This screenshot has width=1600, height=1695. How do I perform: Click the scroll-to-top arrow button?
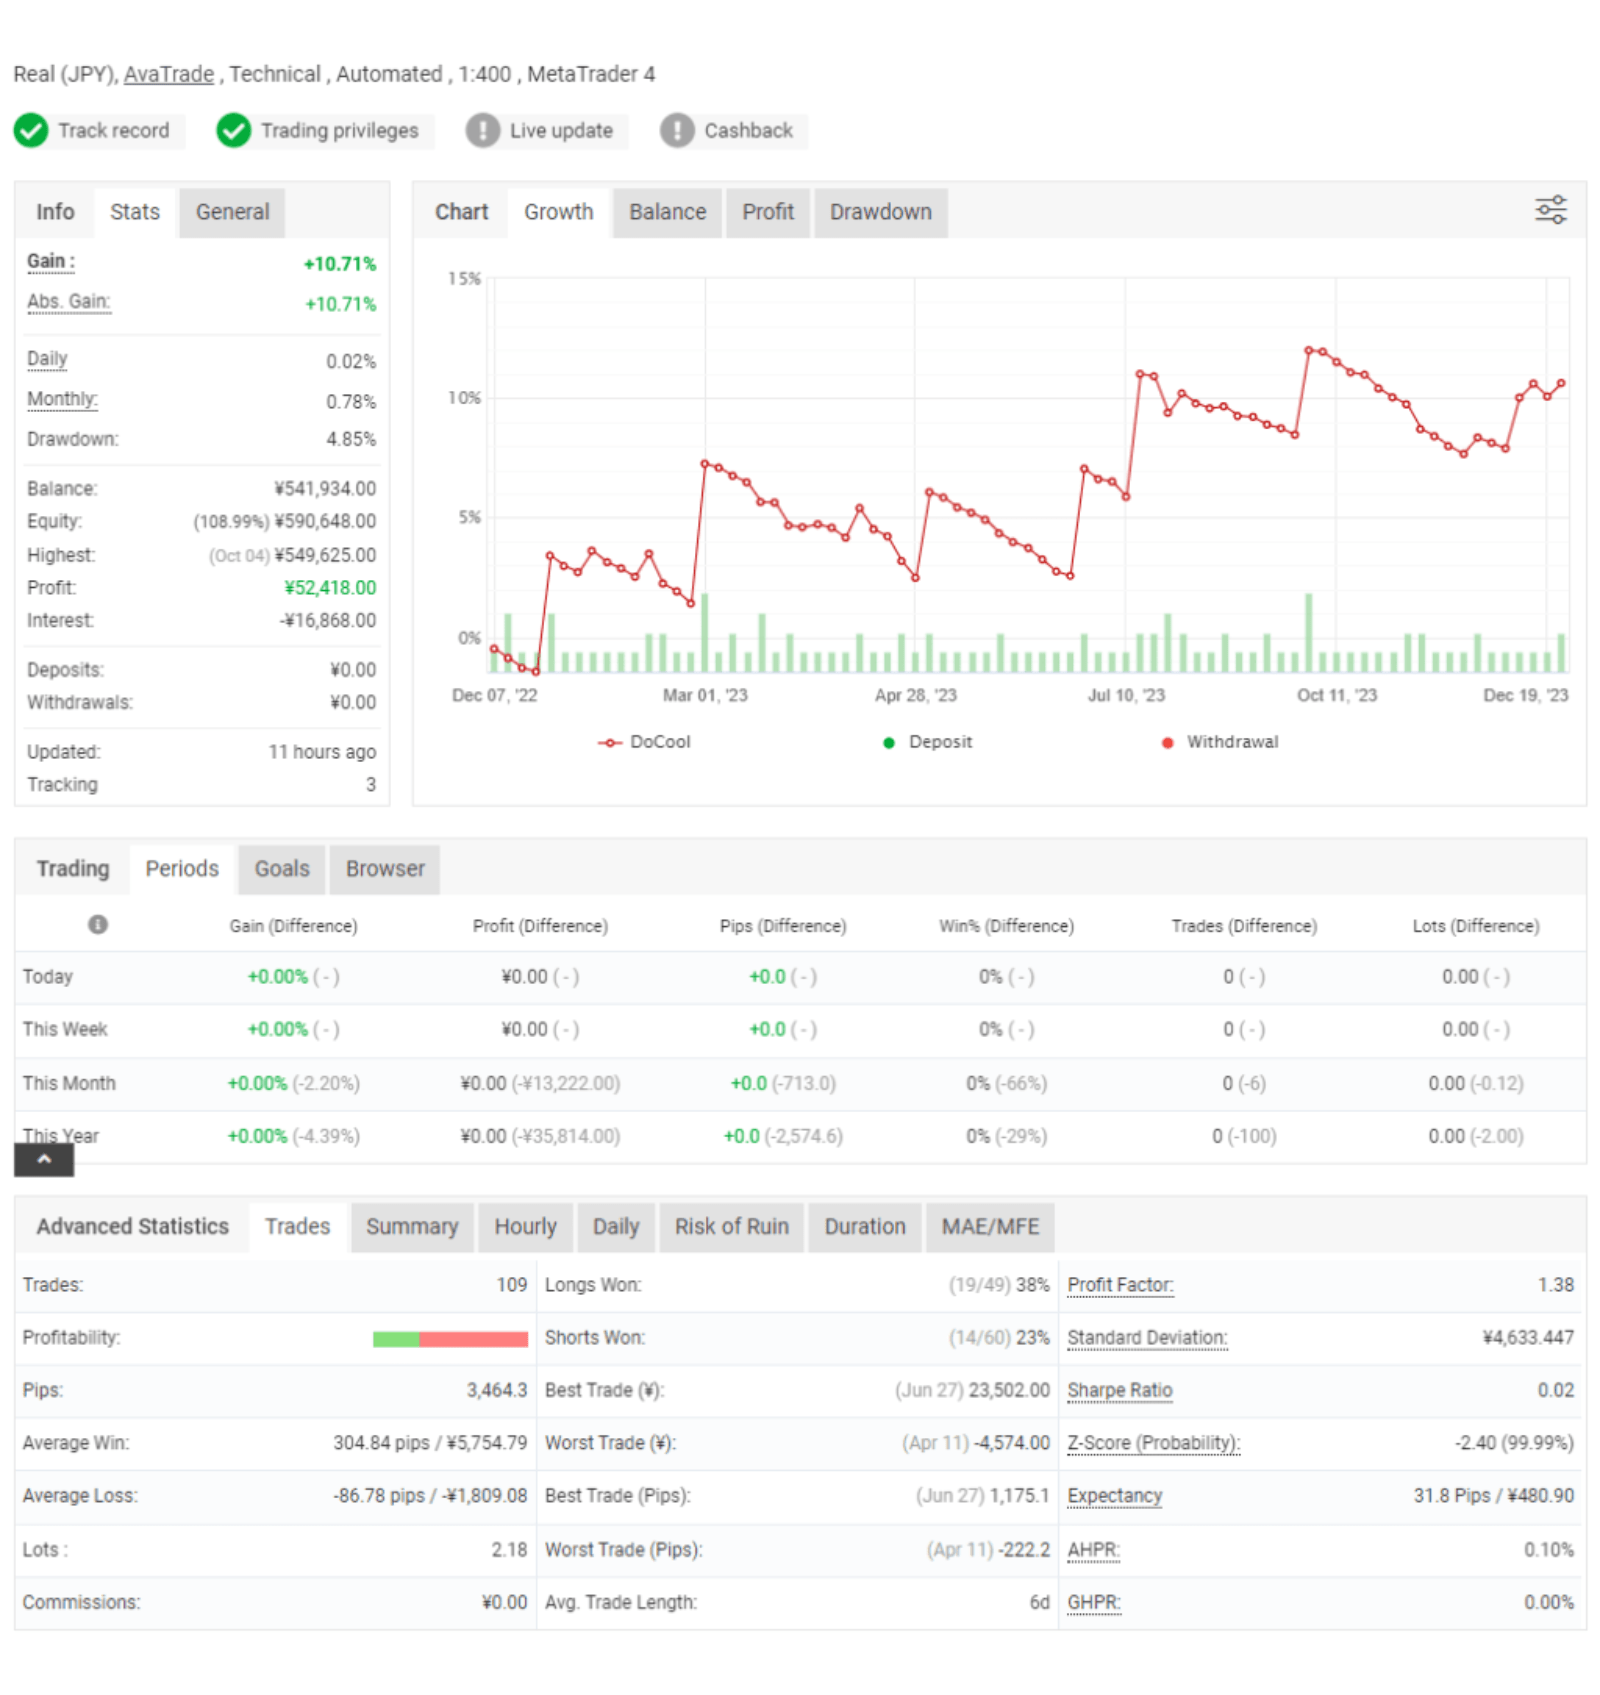click(x=44, y=1159)
